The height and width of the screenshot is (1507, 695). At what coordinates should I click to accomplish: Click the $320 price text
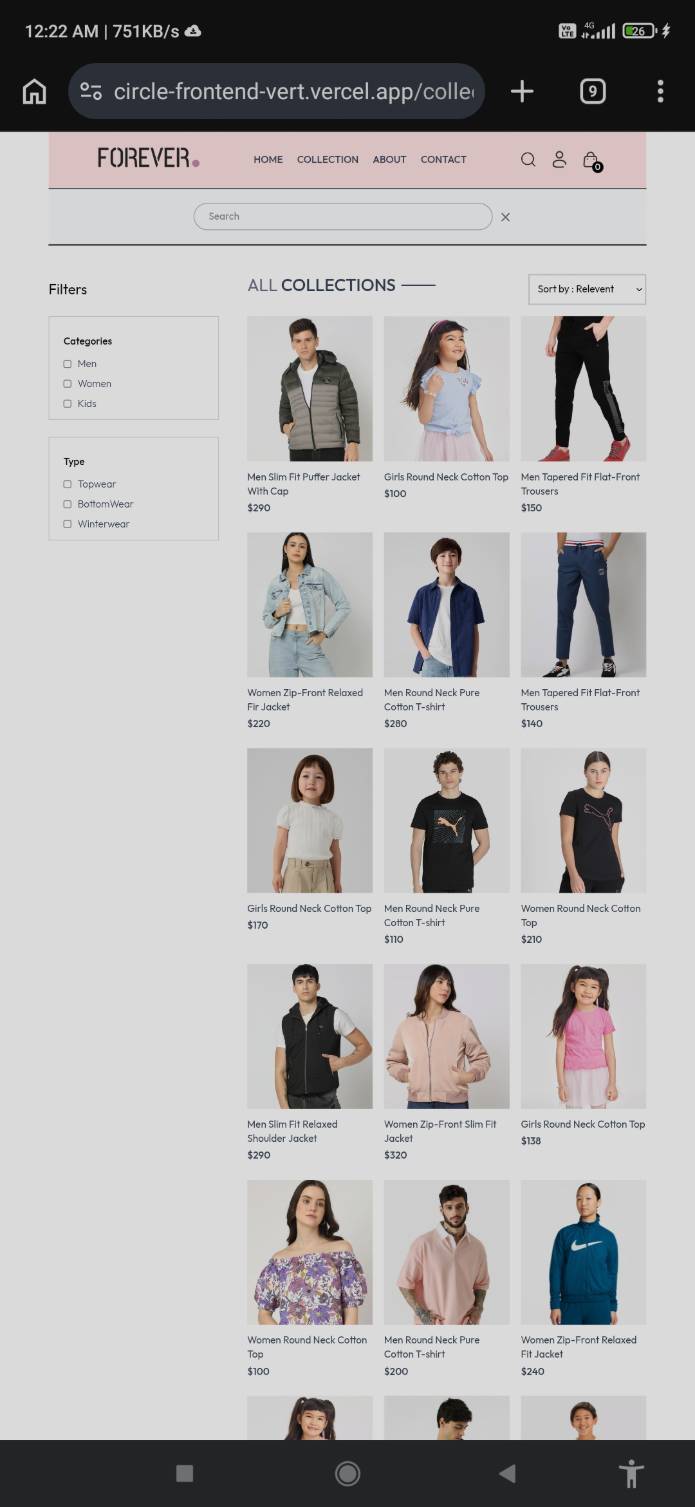pos(396,1155)
